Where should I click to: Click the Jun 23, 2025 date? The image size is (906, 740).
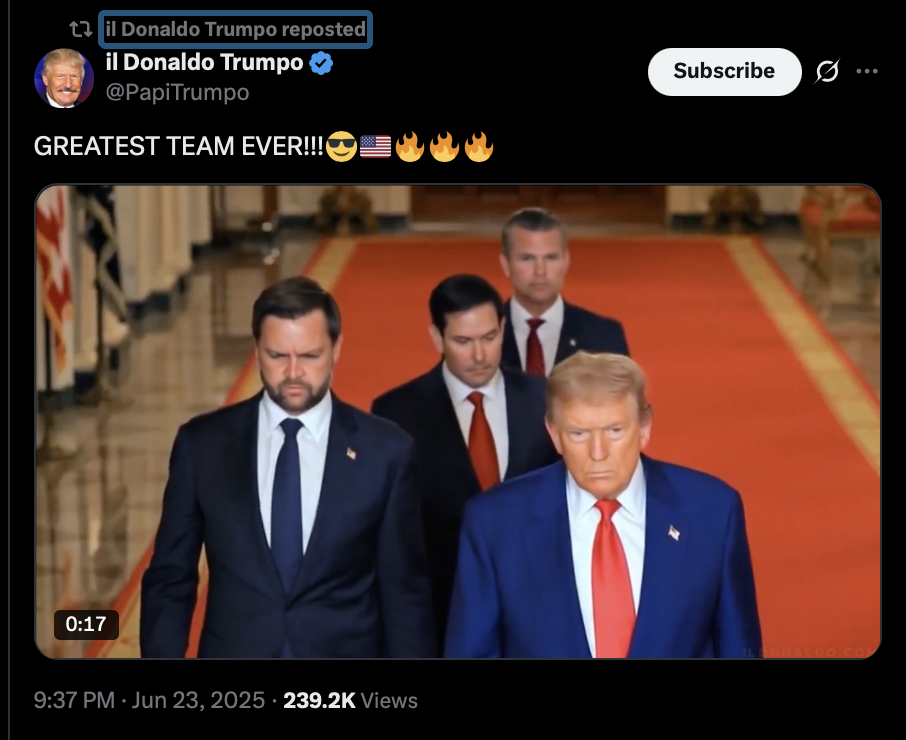click(x=198, y=700)
